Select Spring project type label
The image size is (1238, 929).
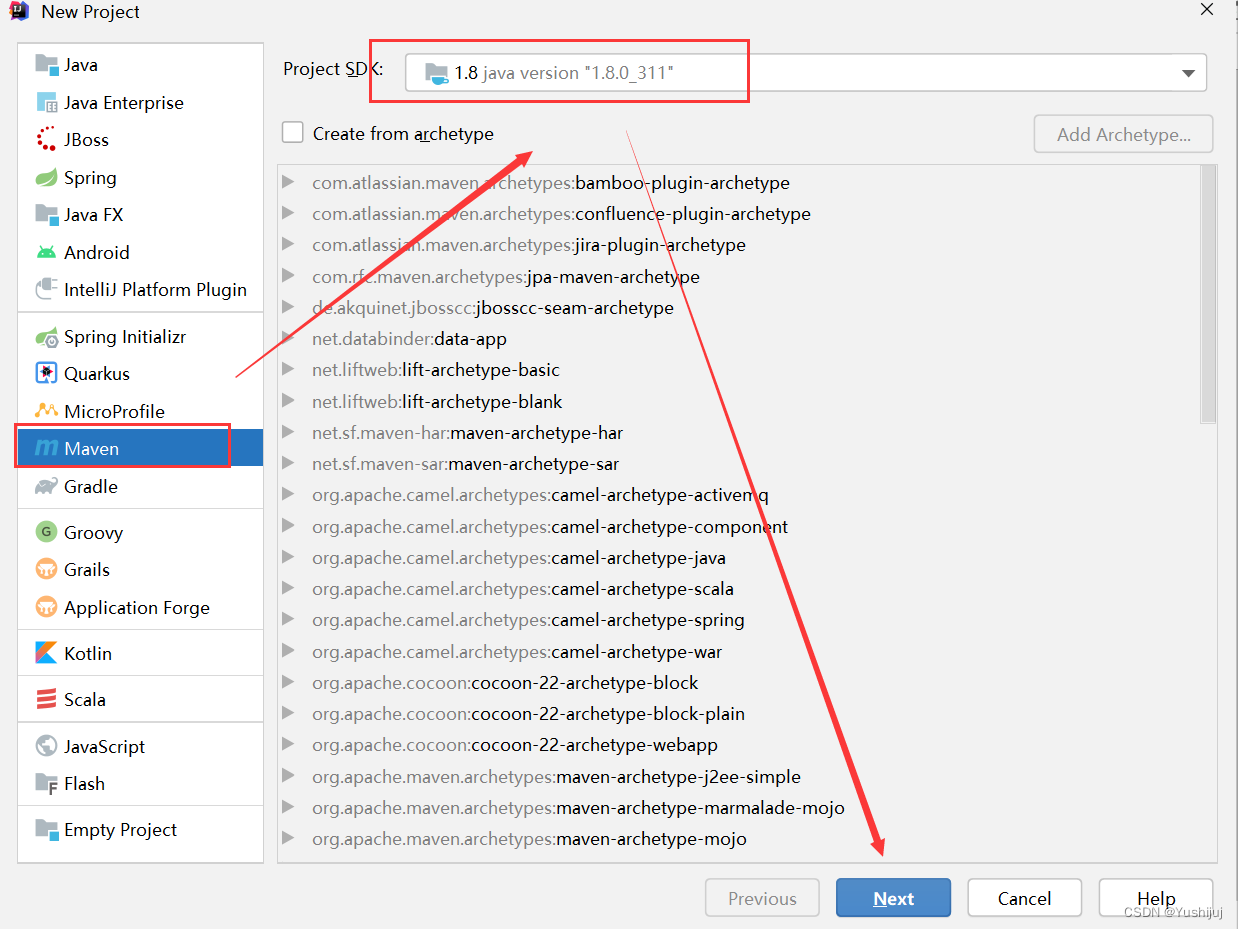pyautogui.click(x=90, y=178)
